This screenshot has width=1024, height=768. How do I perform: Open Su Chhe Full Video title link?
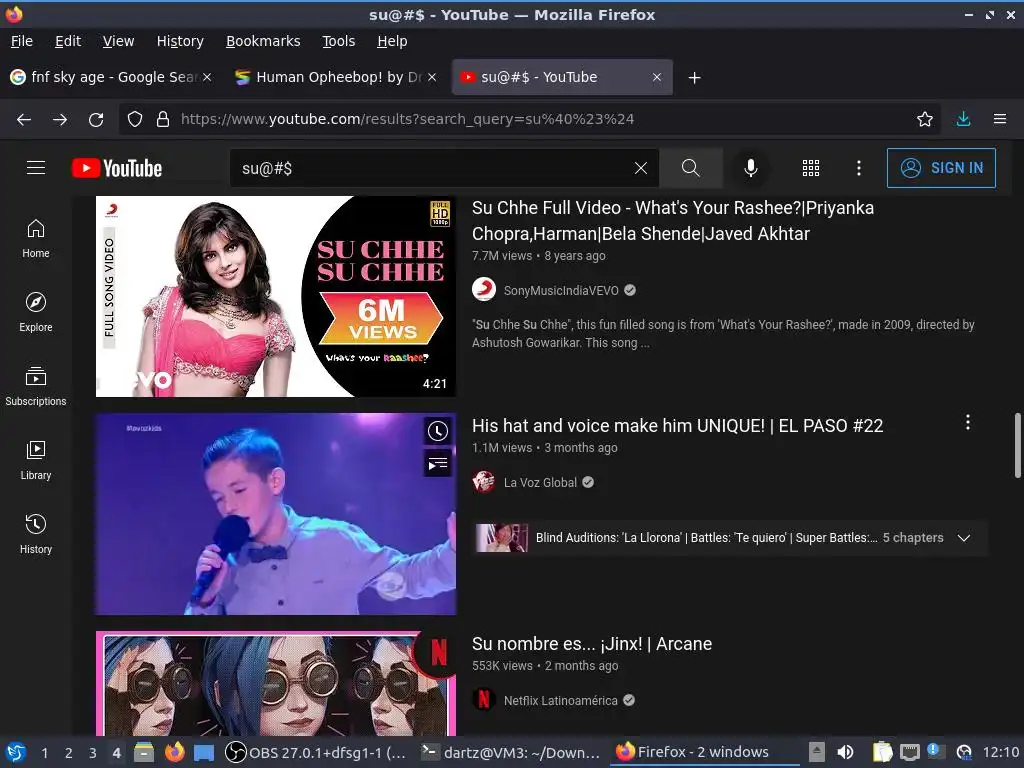point(673,221)
